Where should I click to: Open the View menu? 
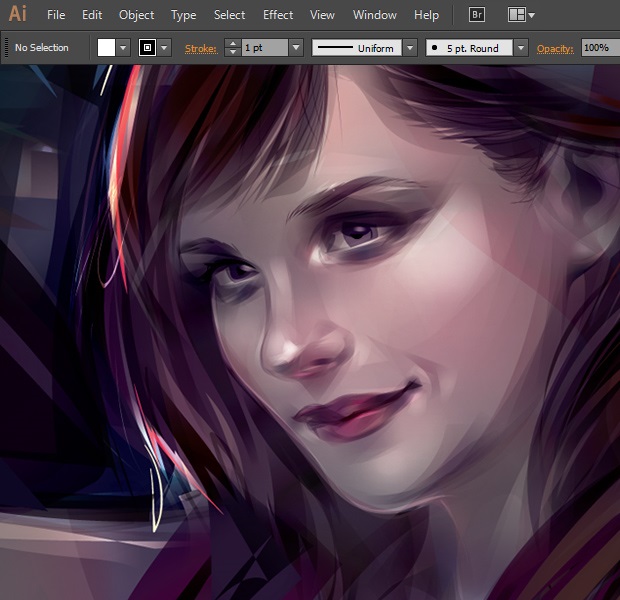coord(322,15)
